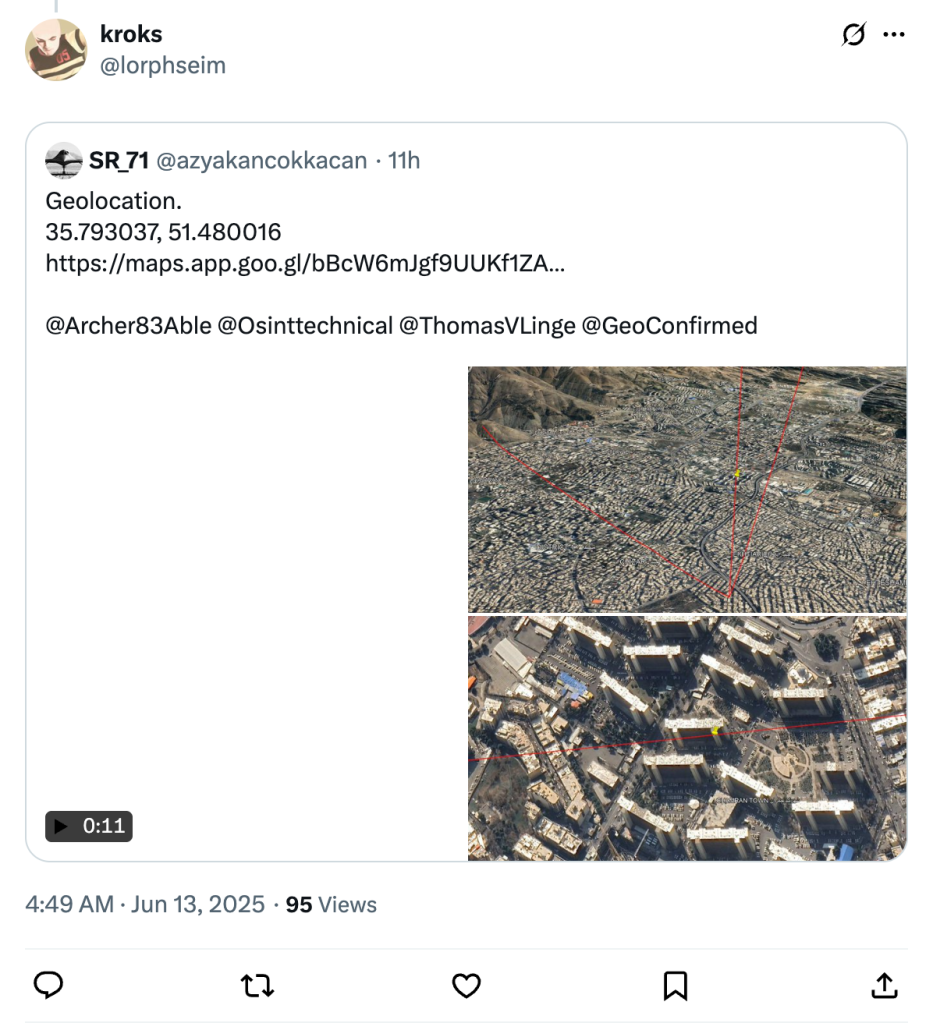Like the post with heart icon
933x1023 pixels.
466,986
